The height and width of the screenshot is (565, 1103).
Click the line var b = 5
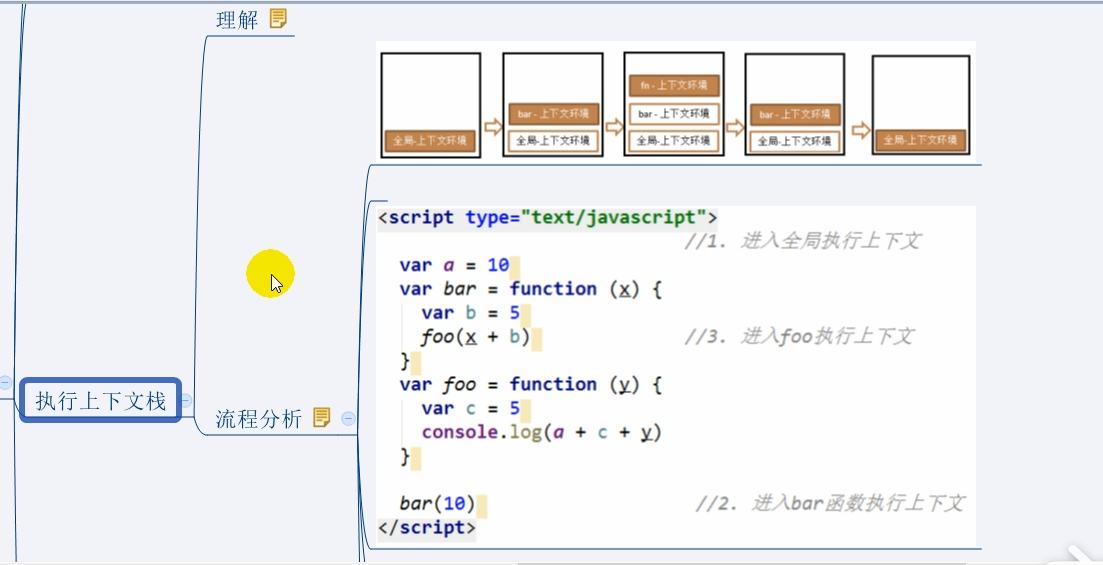point(470,313)
